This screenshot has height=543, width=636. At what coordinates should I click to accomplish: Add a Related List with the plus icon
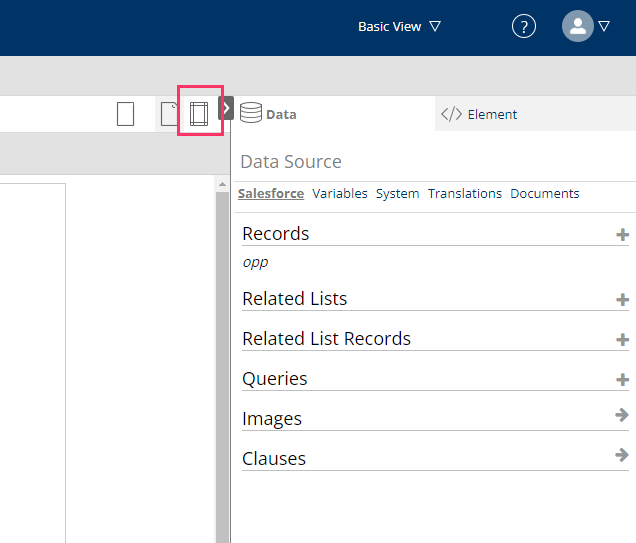tap(622, 299)
